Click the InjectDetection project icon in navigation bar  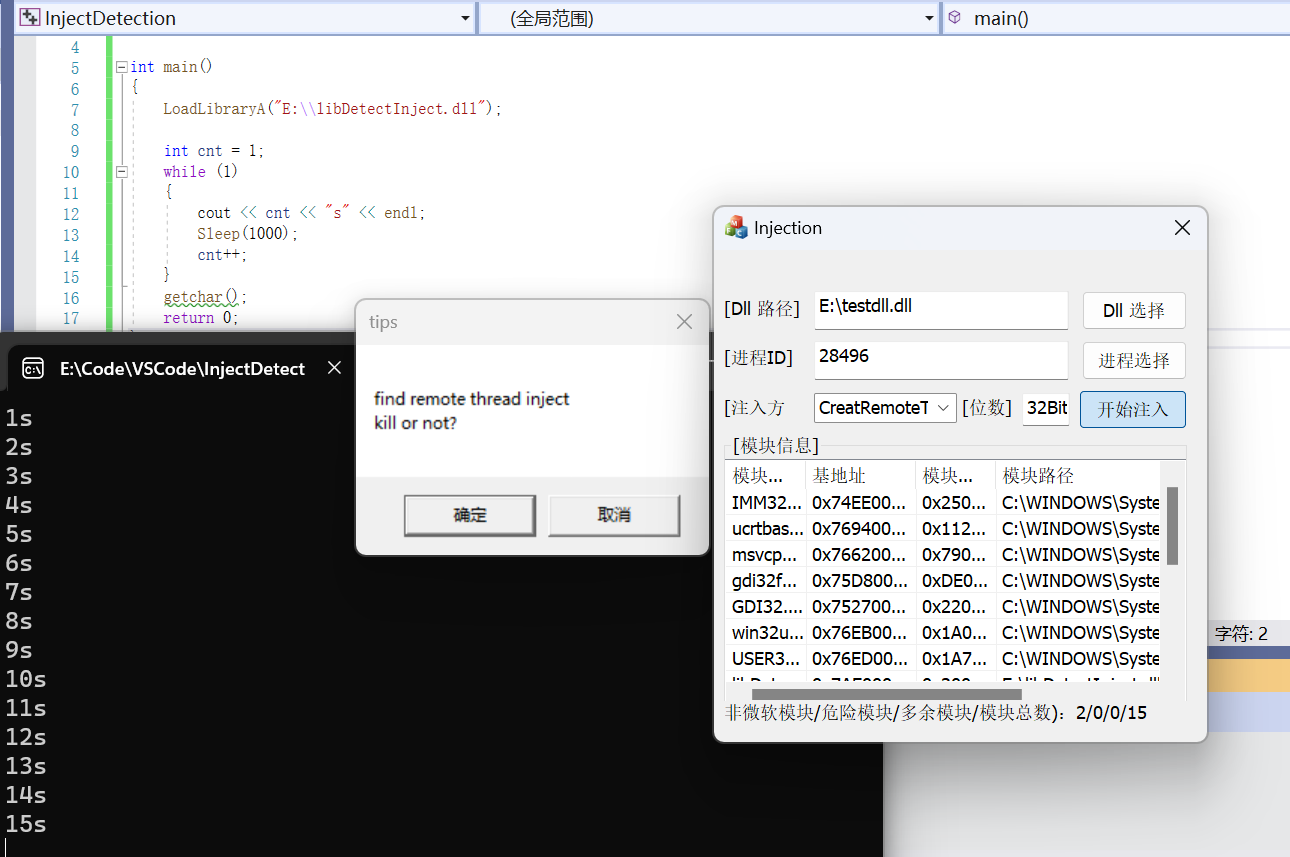[29, 18]
